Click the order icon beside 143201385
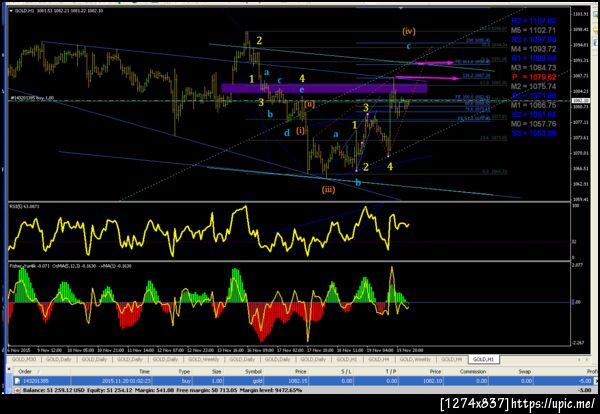 [x=17, y=381]
